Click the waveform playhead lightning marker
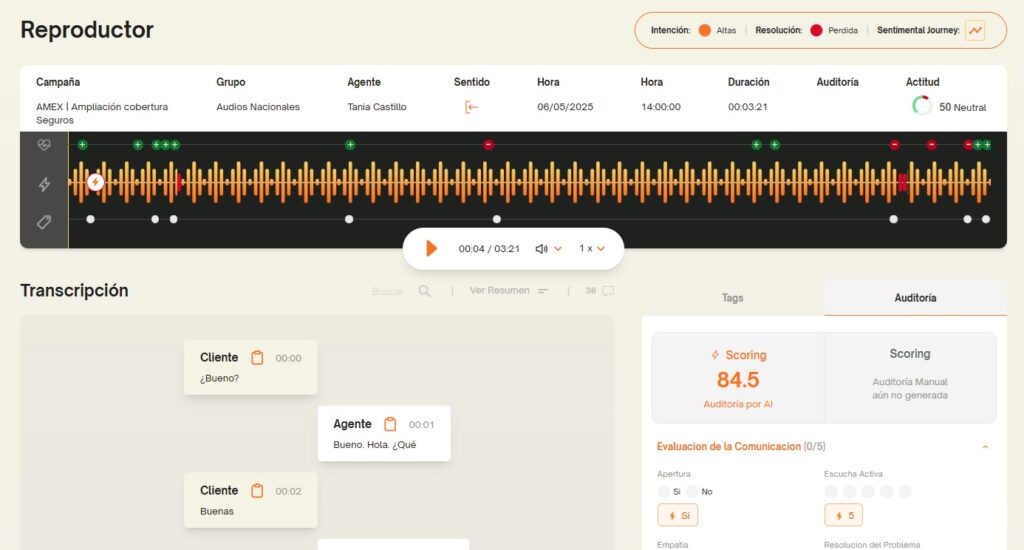The height and width of the screenshot is (550, 1024). (x=95, y=182)
